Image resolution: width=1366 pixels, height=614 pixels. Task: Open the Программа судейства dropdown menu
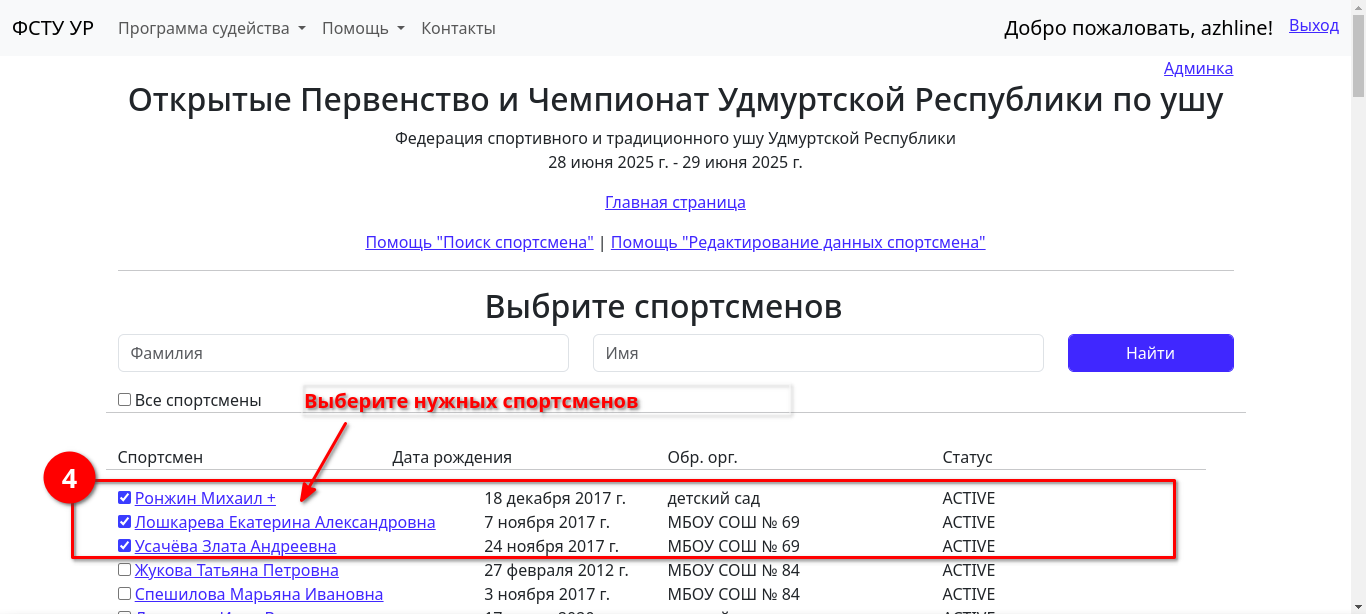tap(211, 28)
